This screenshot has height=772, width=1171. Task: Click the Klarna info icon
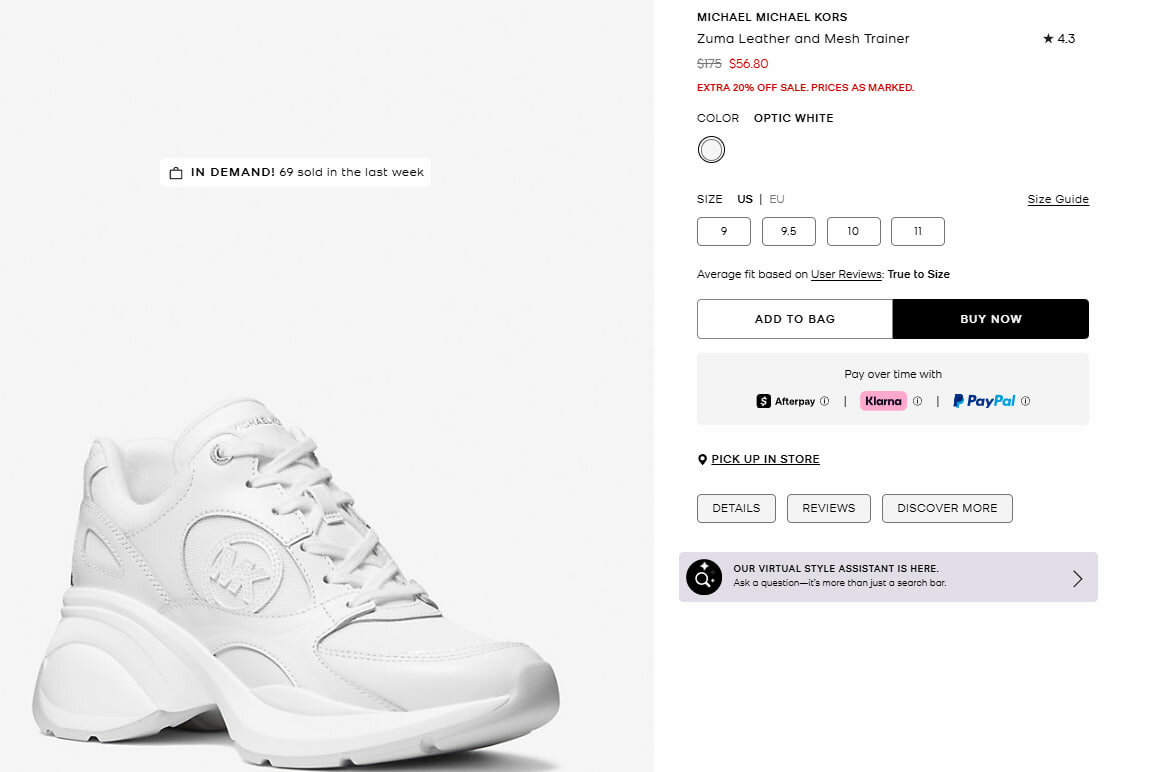coord(917,401)
